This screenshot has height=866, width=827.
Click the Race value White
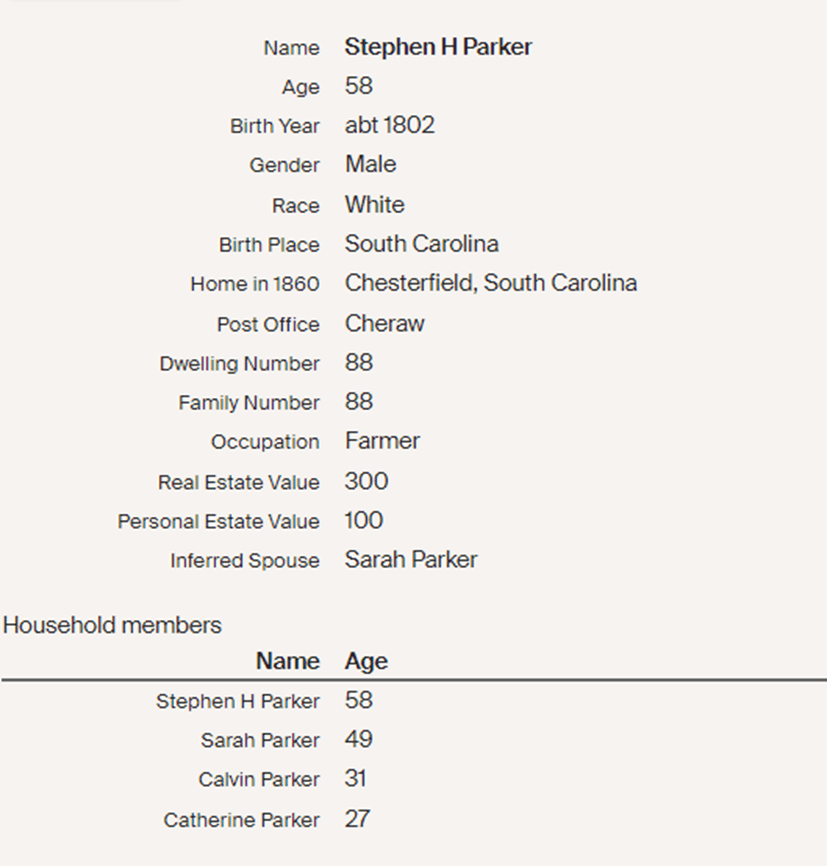click(x=374, y=205)
